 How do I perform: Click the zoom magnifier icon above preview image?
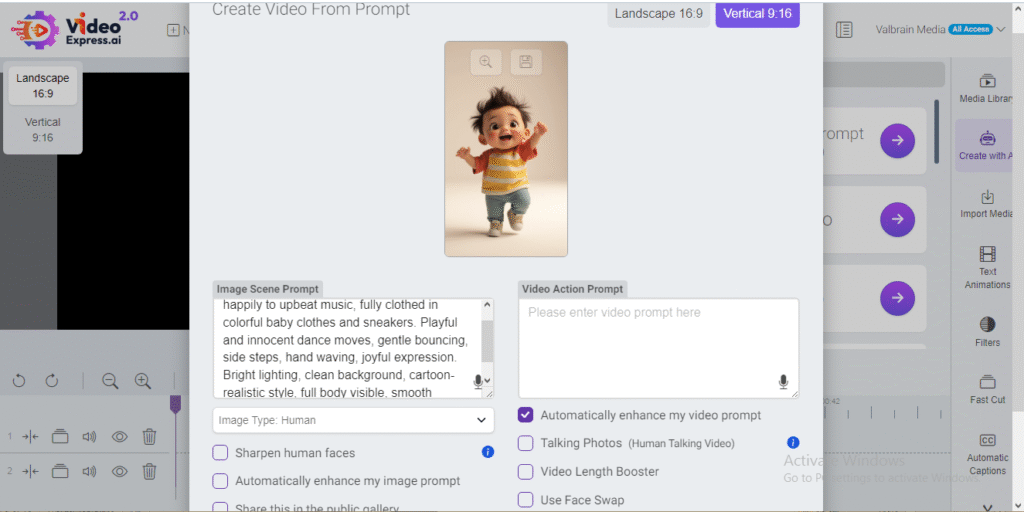coord(485,62)
